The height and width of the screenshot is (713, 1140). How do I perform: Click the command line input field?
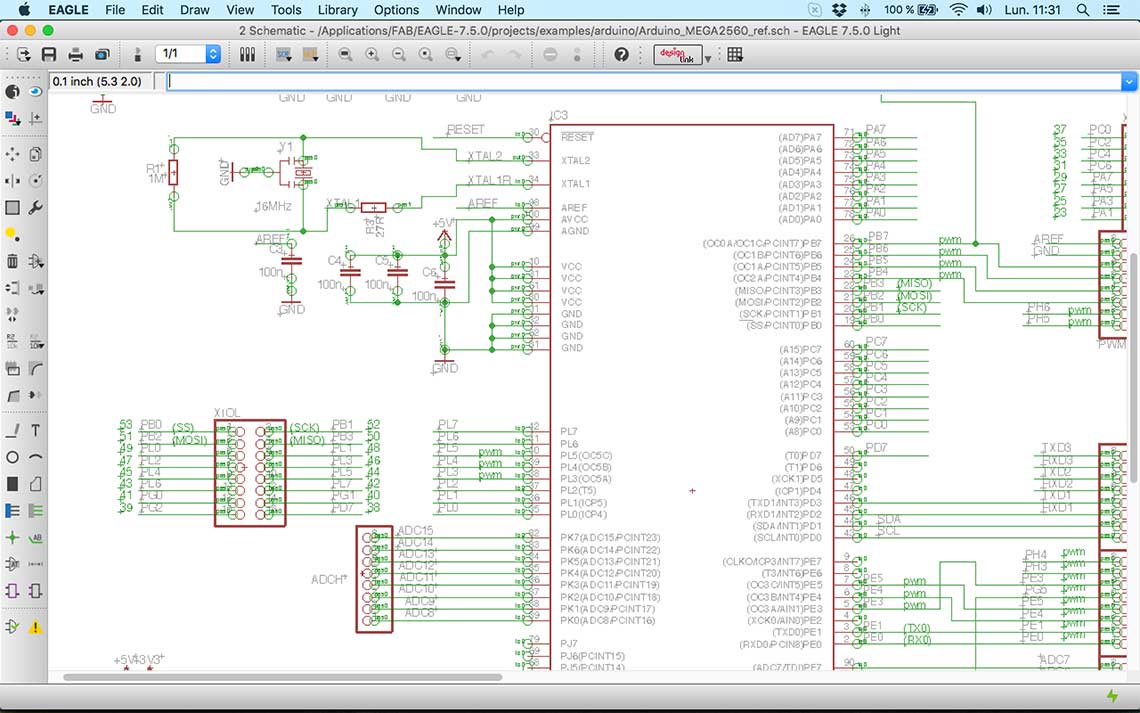[643, 82]
